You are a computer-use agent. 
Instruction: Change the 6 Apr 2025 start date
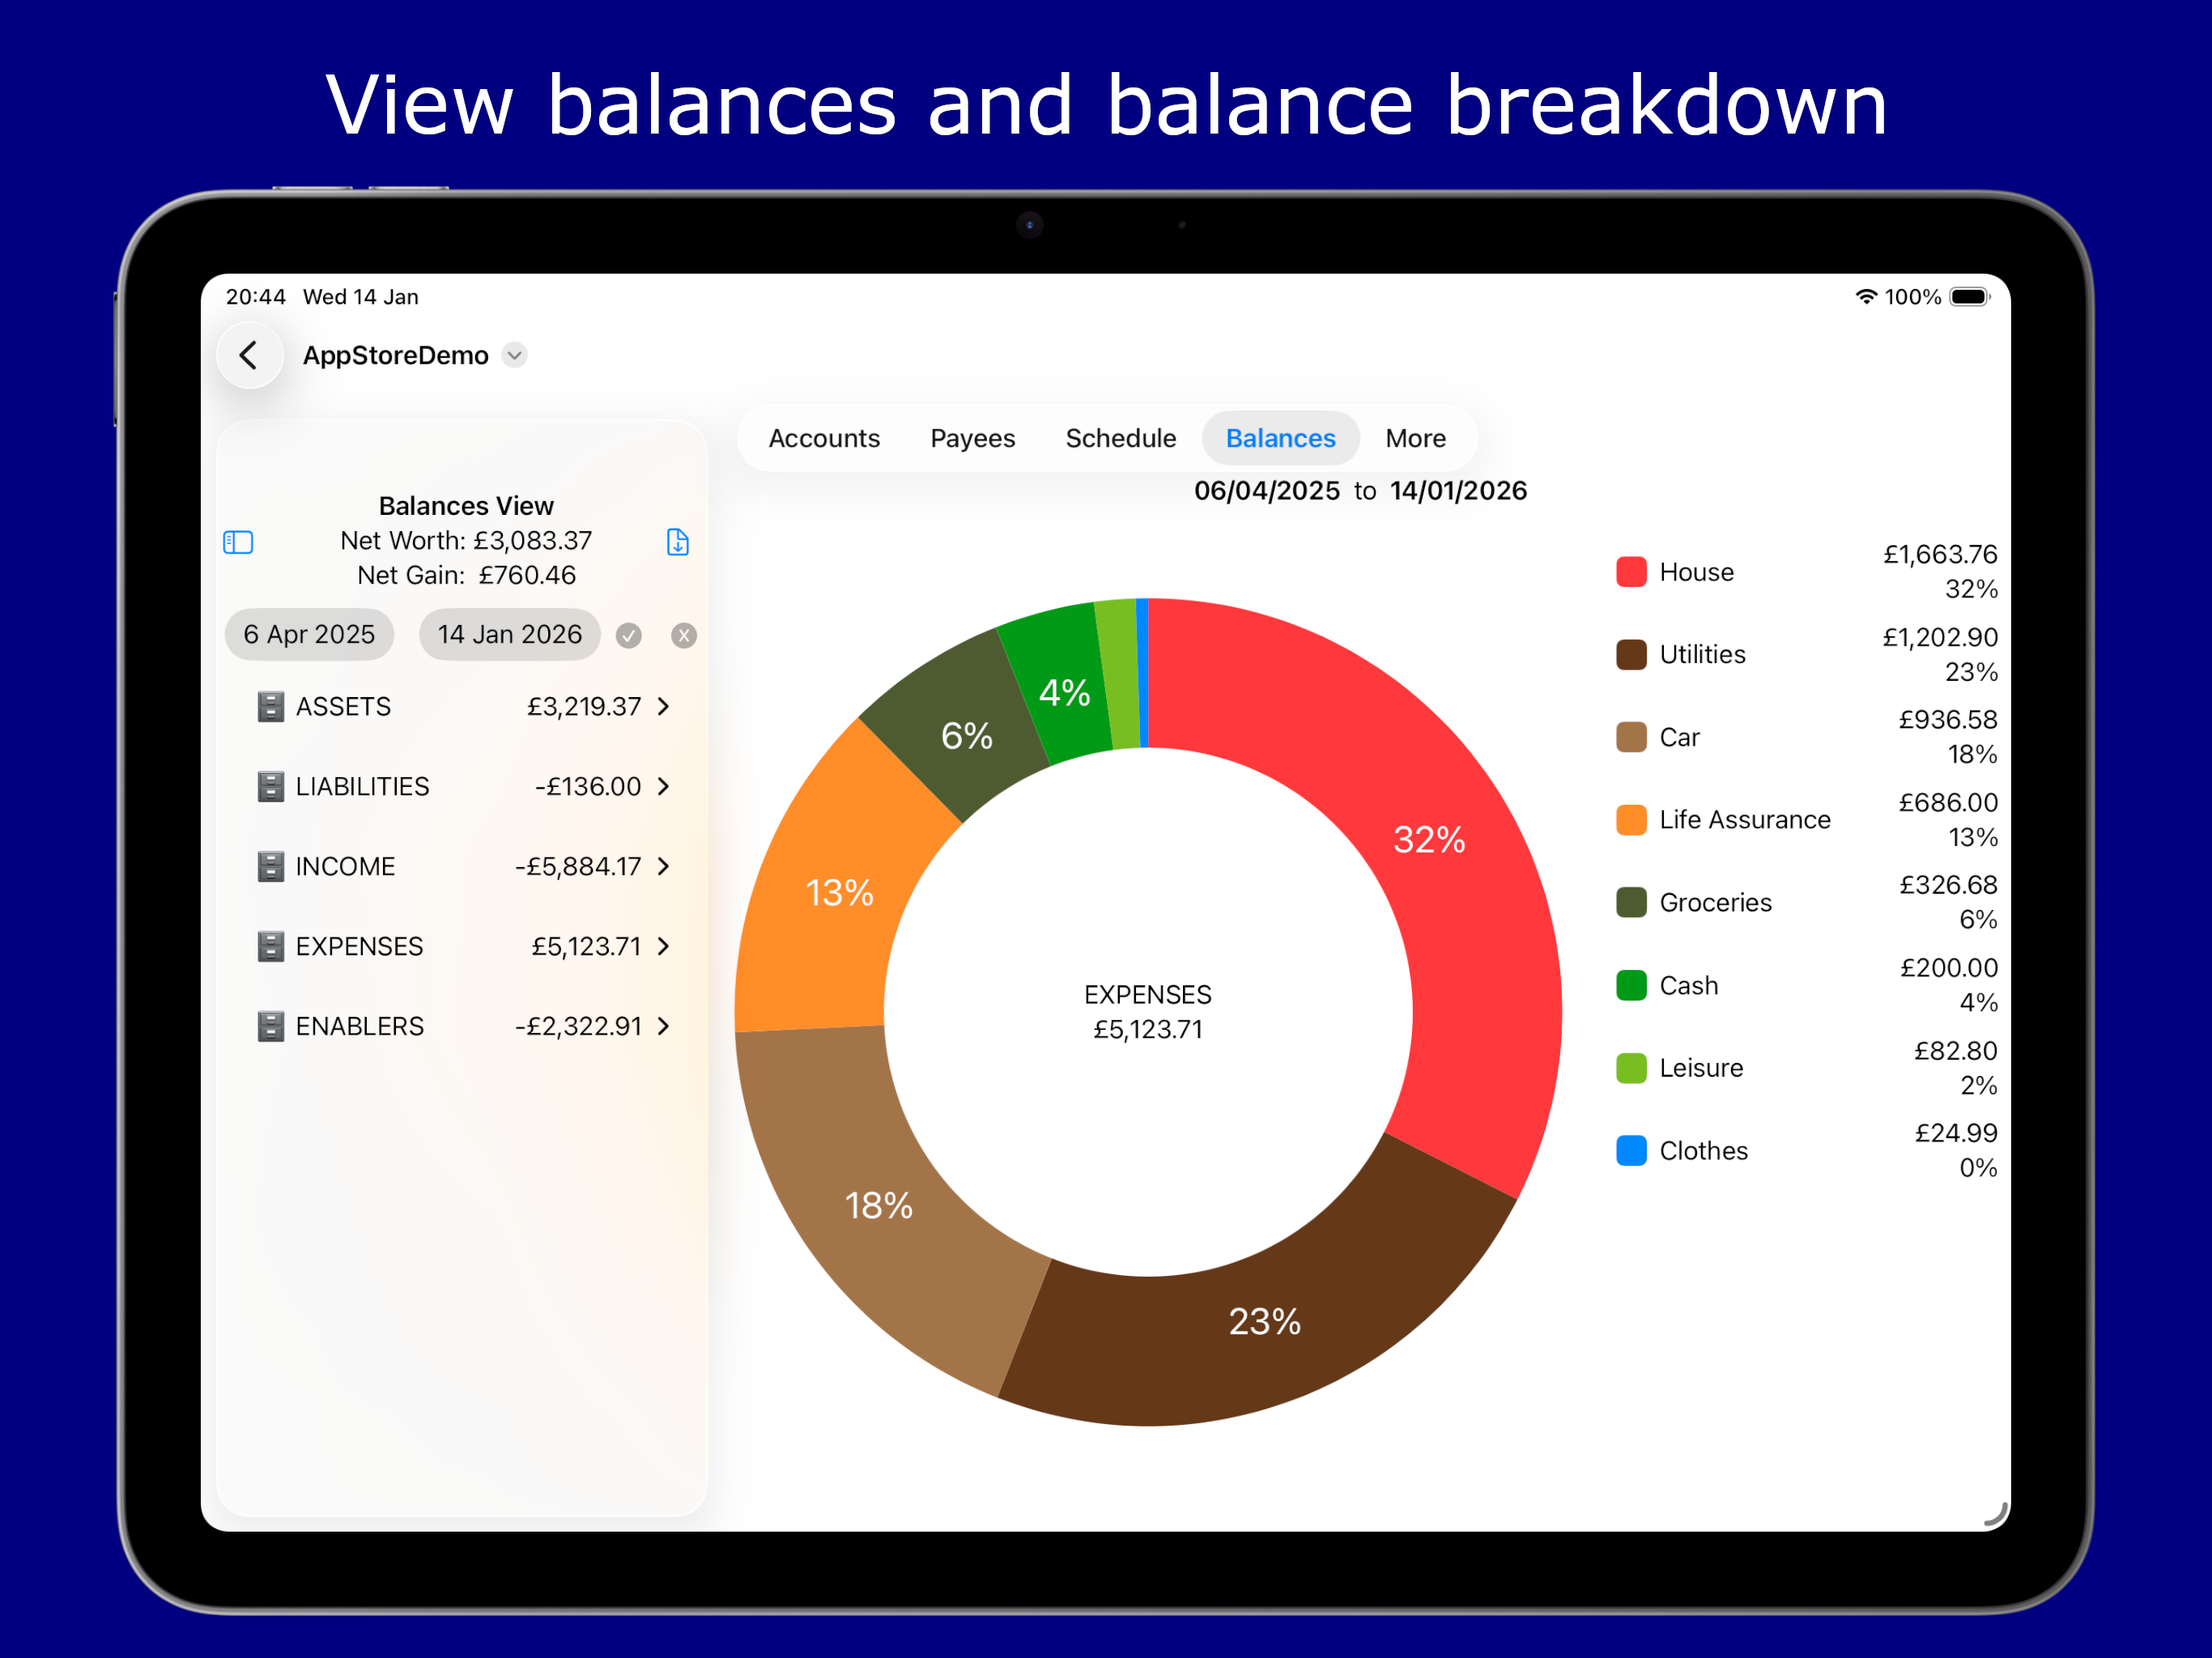tap(309, 634)
